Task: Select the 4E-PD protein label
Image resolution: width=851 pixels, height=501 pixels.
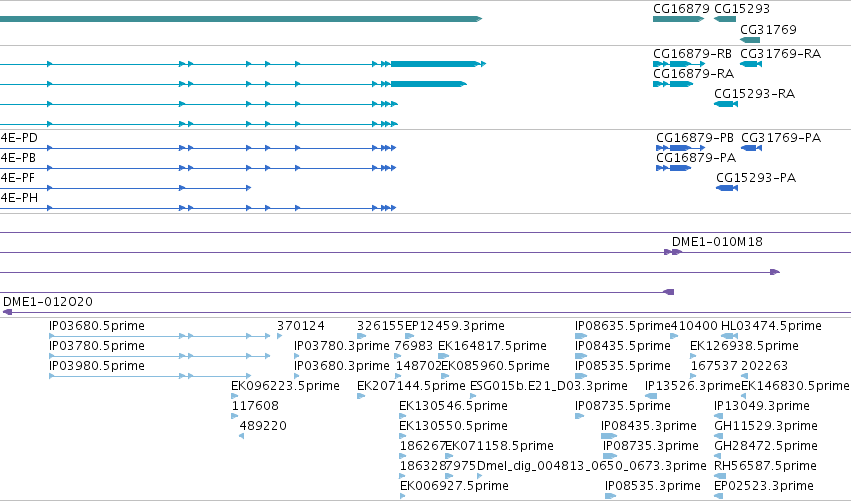Action: 19,138
